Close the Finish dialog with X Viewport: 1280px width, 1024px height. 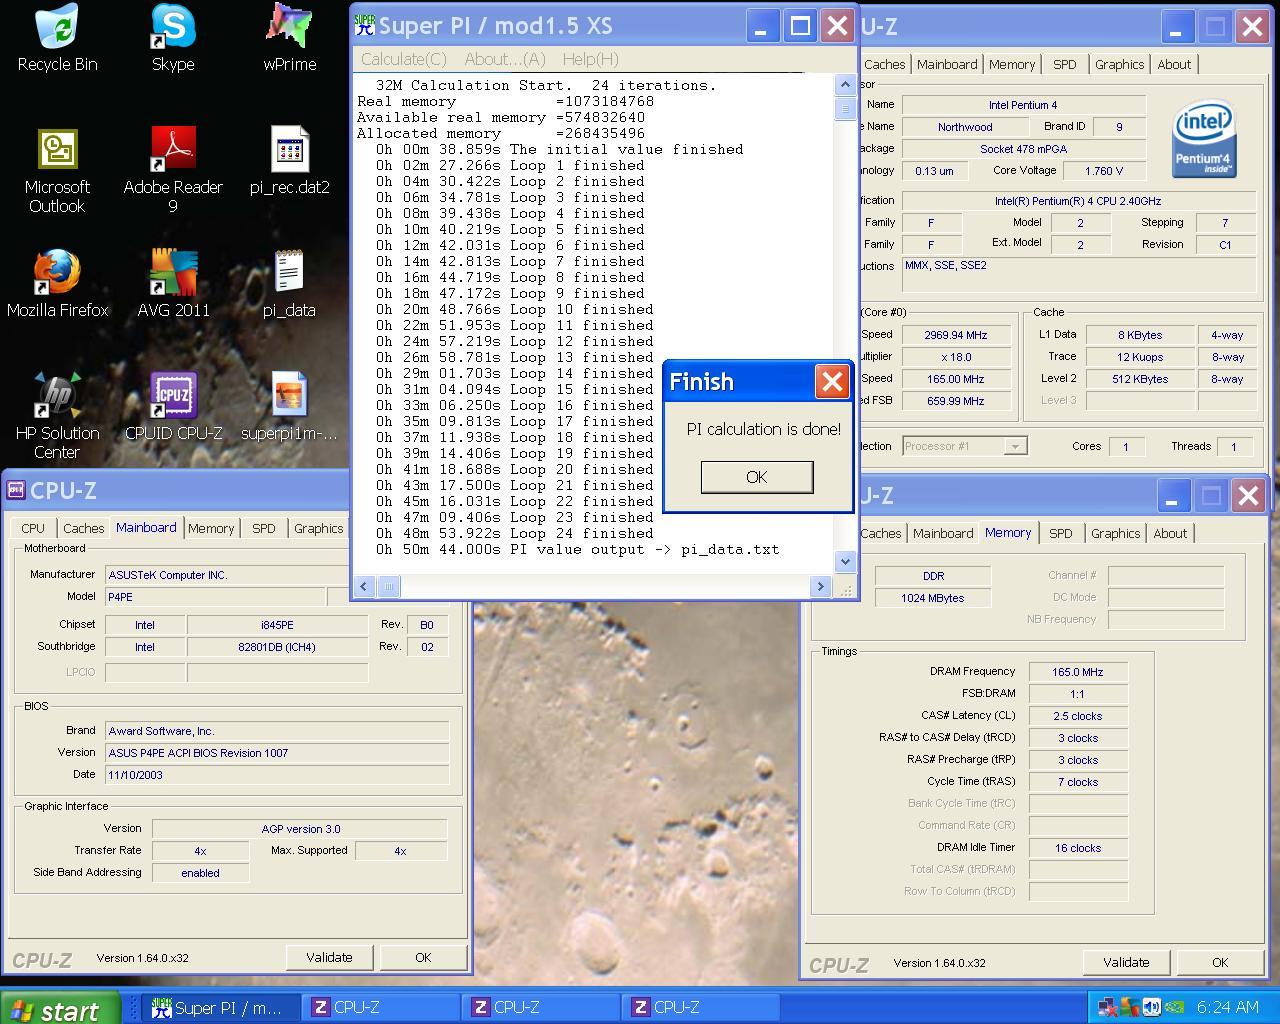click(832, 381)
